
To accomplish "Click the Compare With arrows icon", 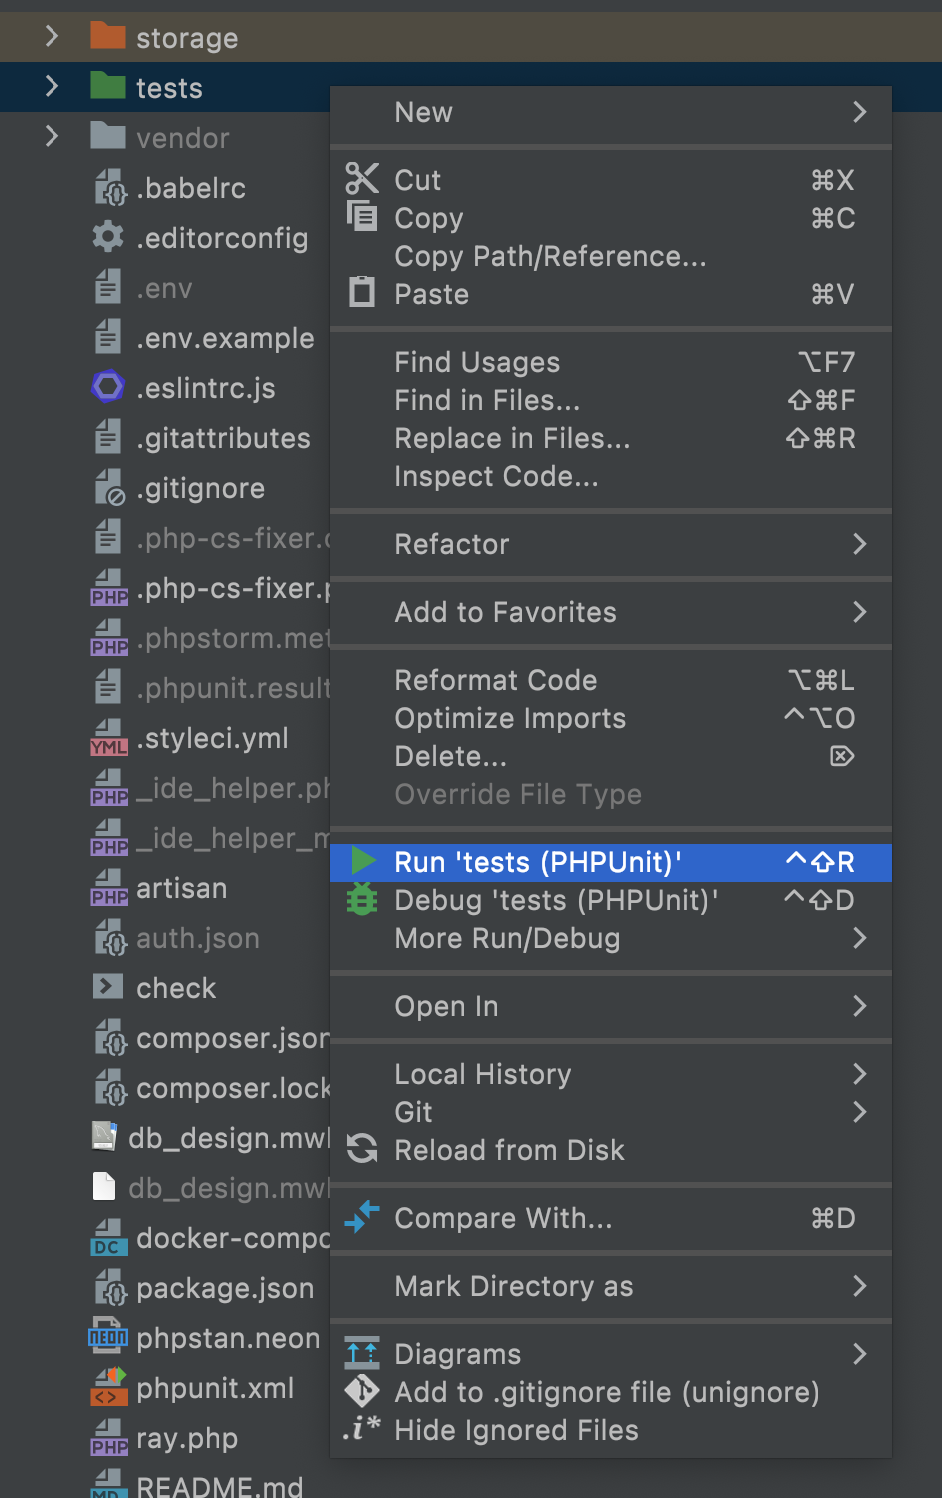I will pos(361,1217).
